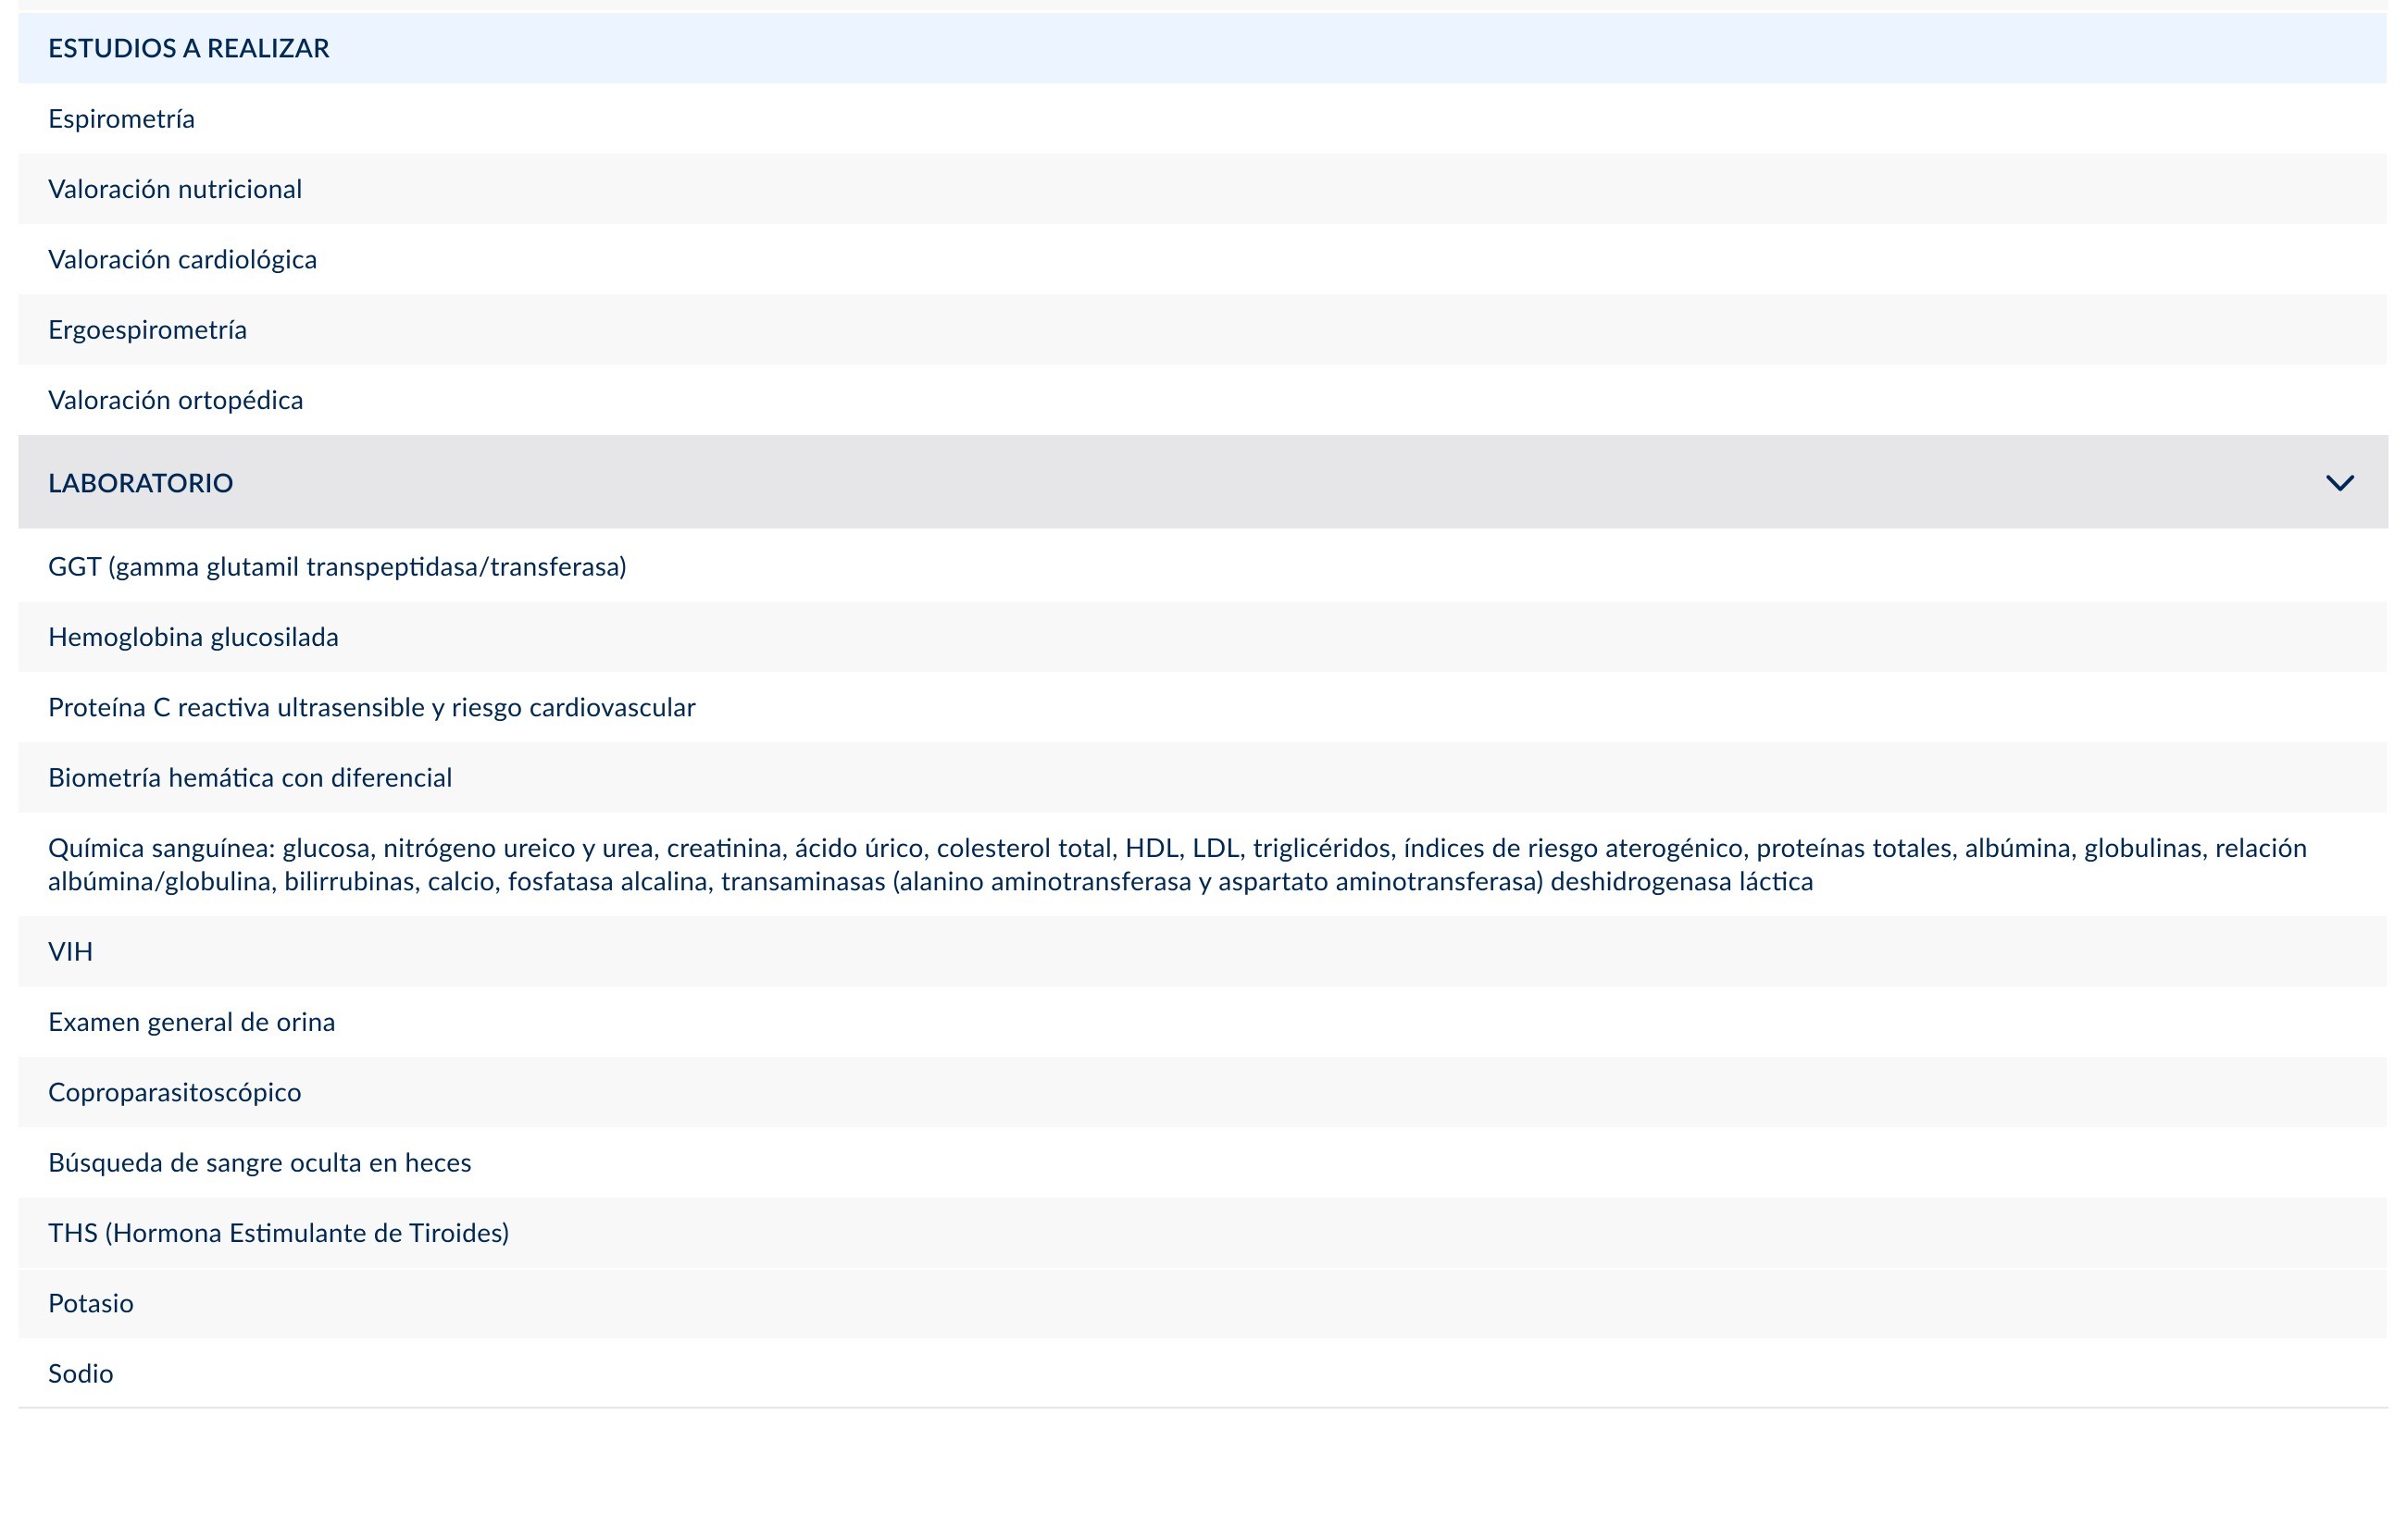The height and width of the screenshot is (1540, 2407).
Task: Click the Coproparasitoscópico entry
Action: pyautogui.click(x=1202, y=1092)
